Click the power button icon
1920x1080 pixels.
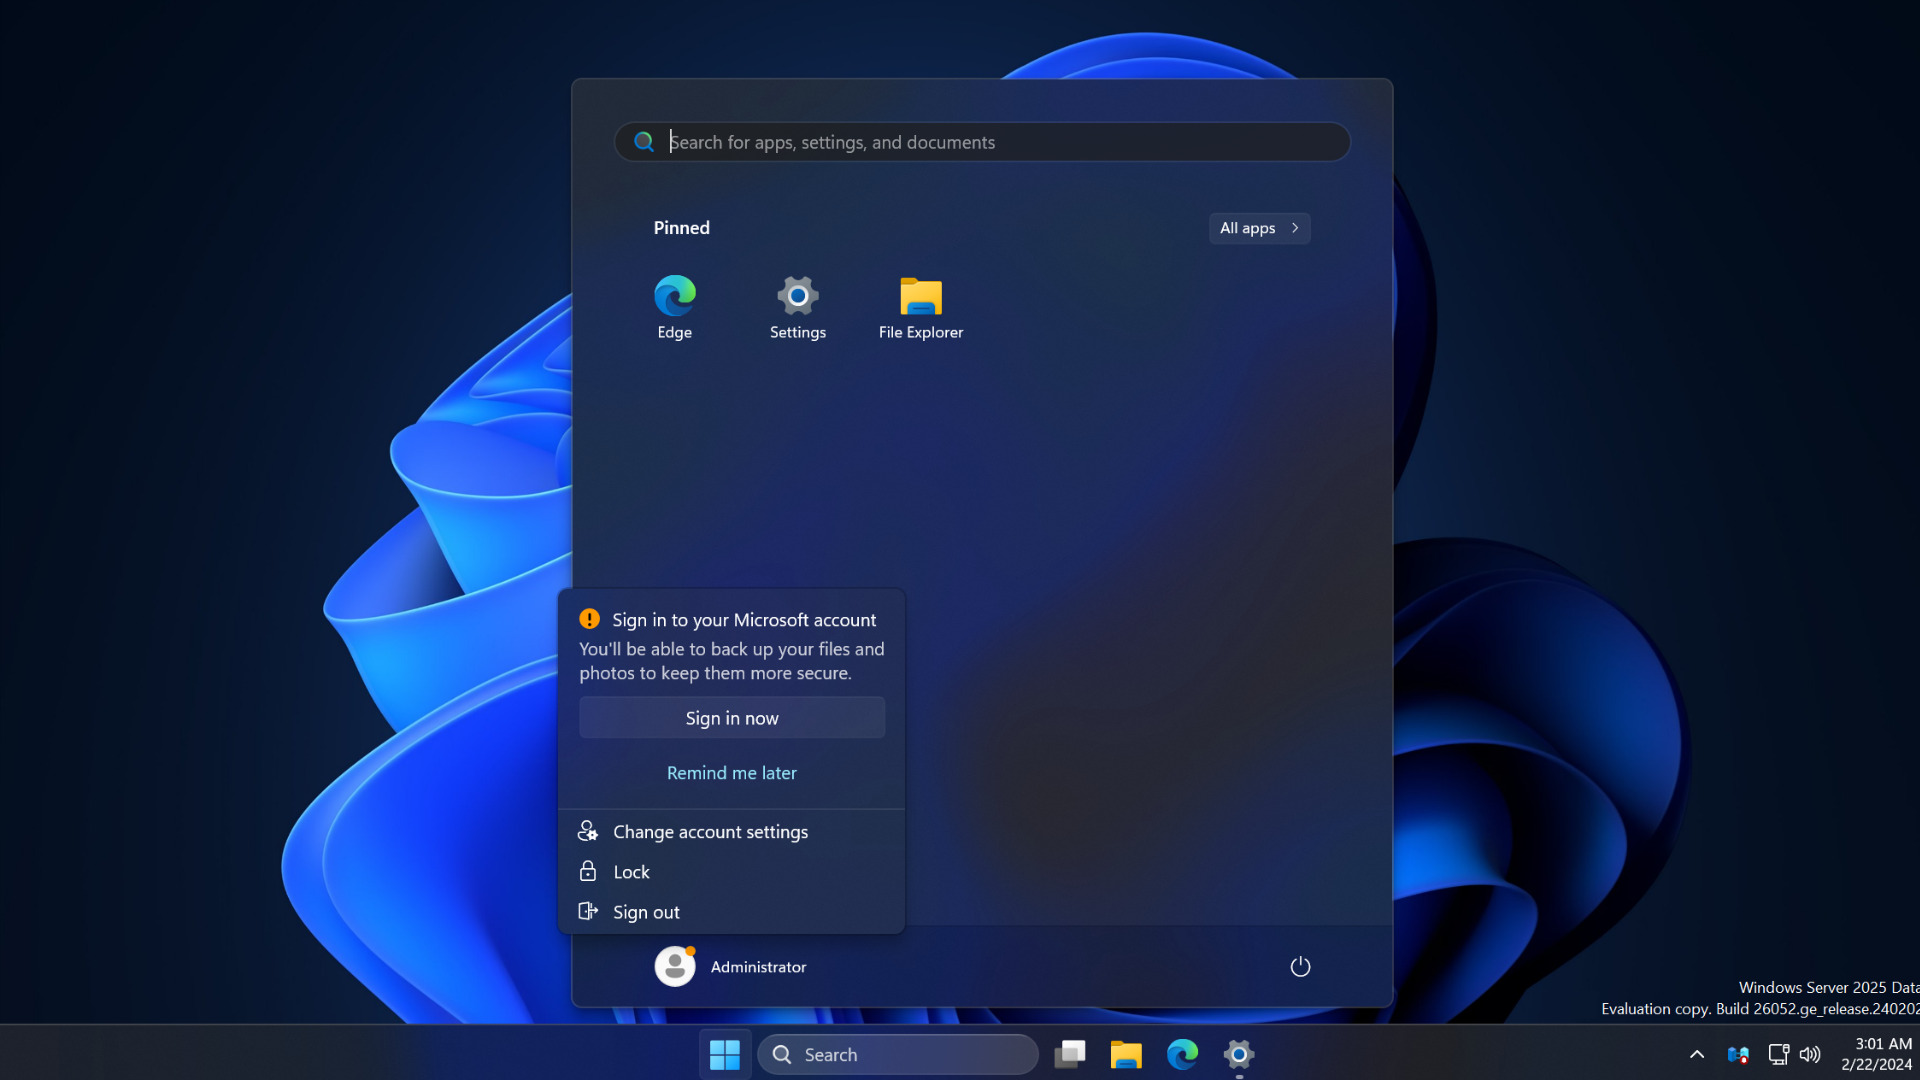[1299, 967]
